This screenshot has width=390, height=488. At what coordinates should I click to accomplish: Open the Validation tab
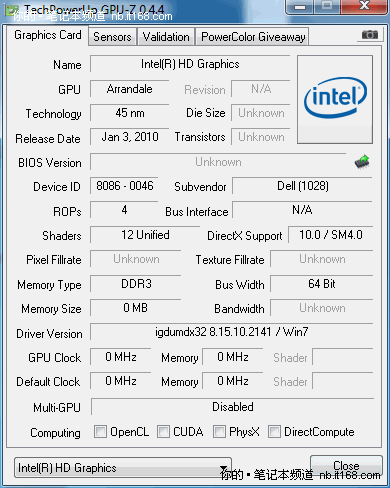coord(166,37)
